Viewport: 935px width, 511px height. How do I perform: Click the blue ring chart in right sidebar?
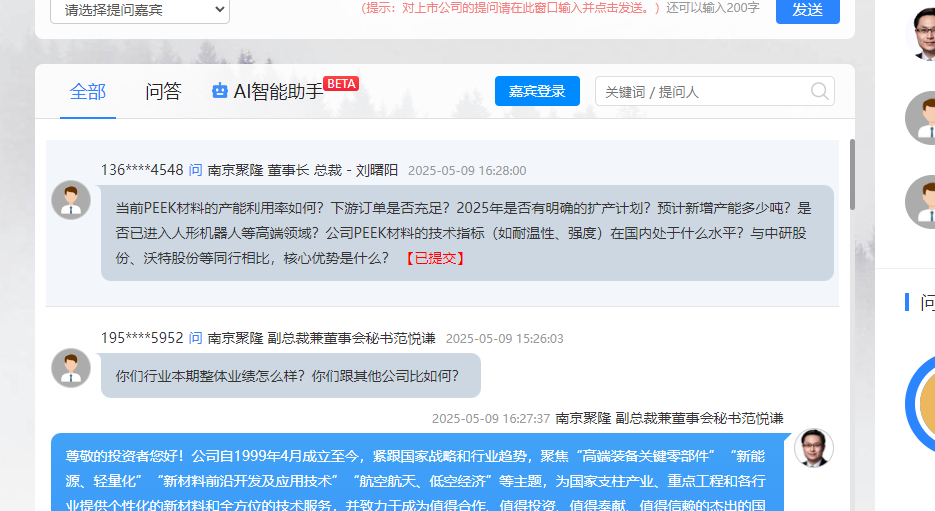[x=920, y=404]
